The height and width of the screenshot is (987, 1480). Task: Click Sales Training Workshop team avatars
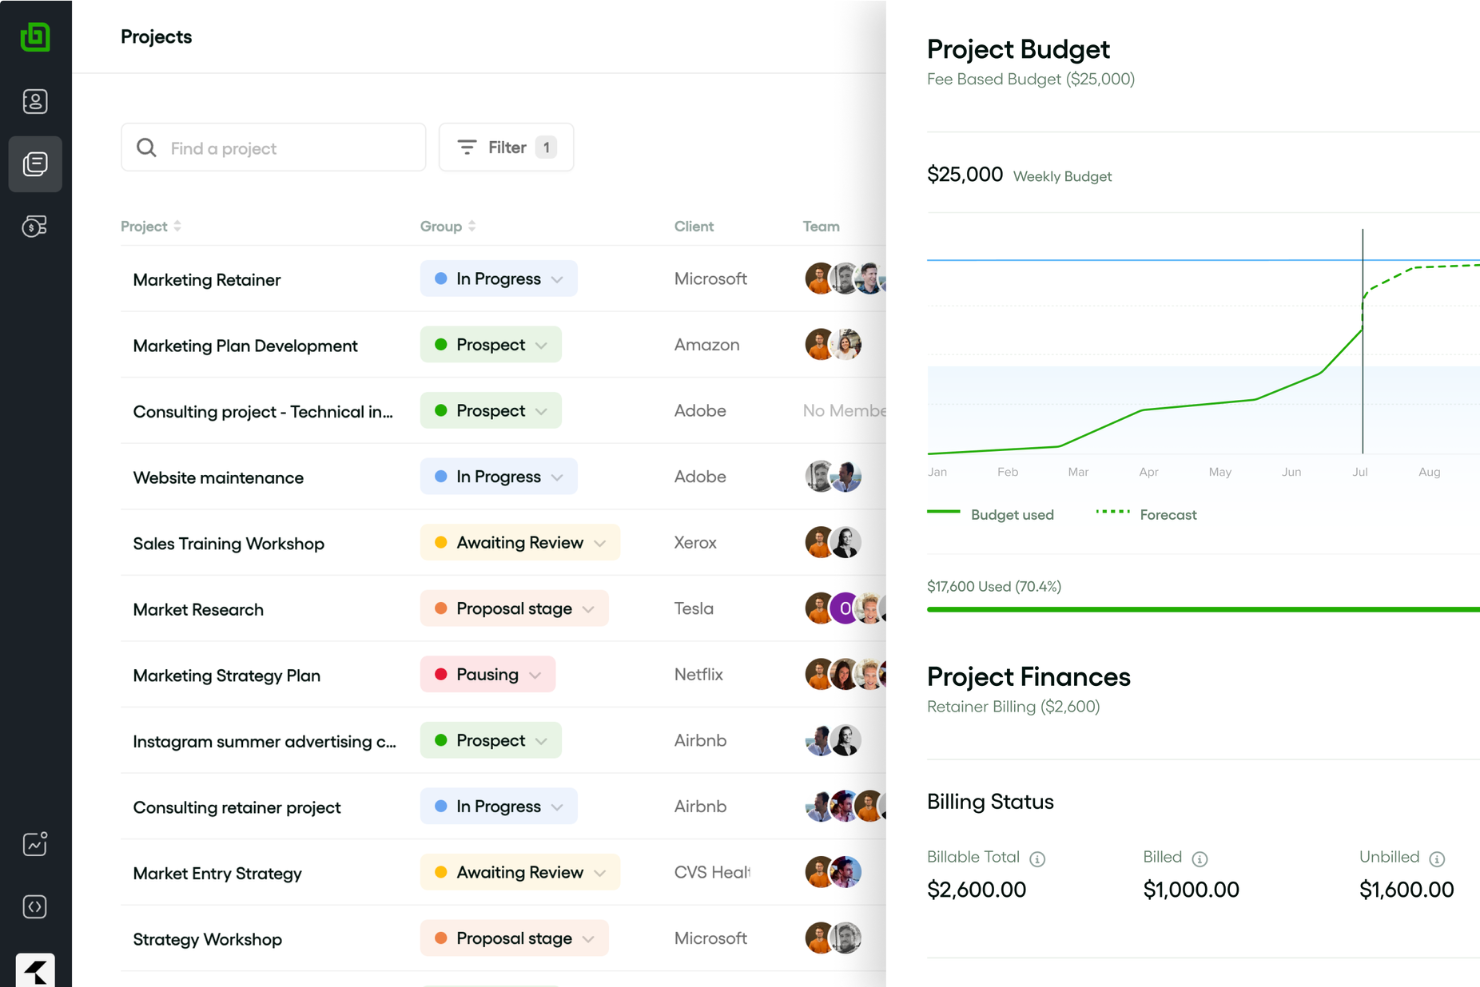(x=833, y=543)
